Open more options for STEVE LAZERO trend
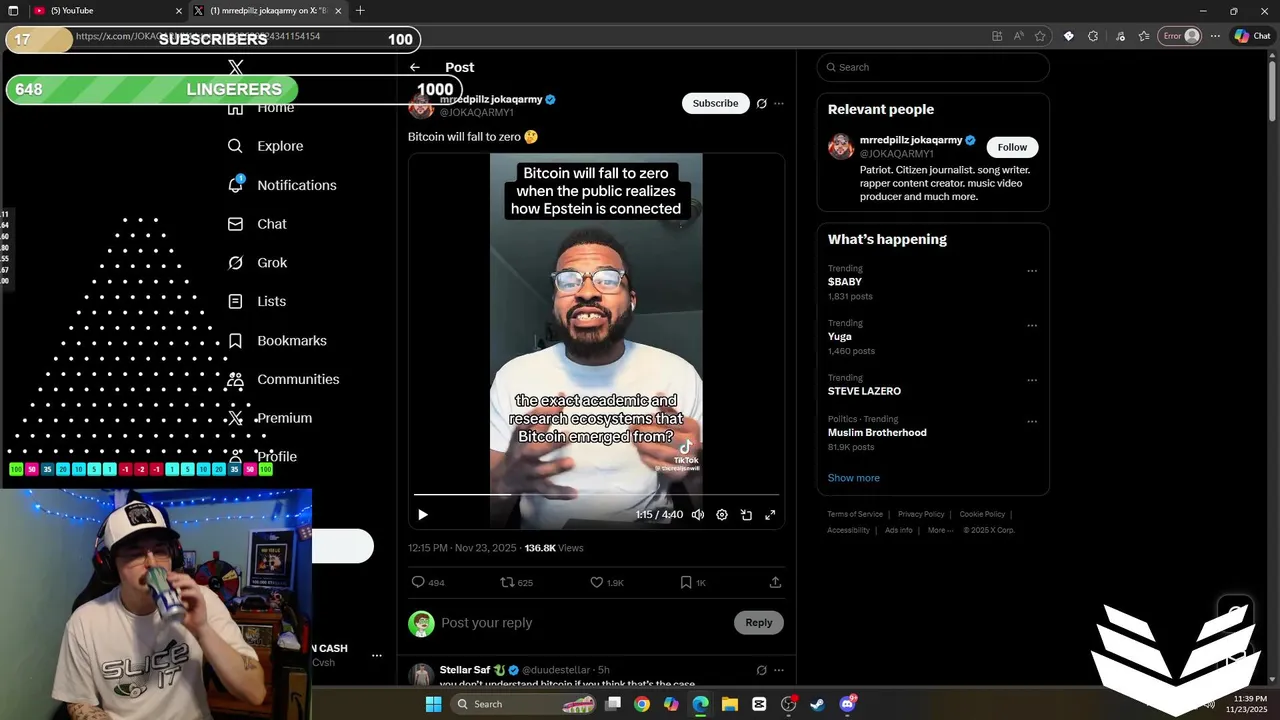This screenshot has height=720, width=1280. tap(1032, 381)
